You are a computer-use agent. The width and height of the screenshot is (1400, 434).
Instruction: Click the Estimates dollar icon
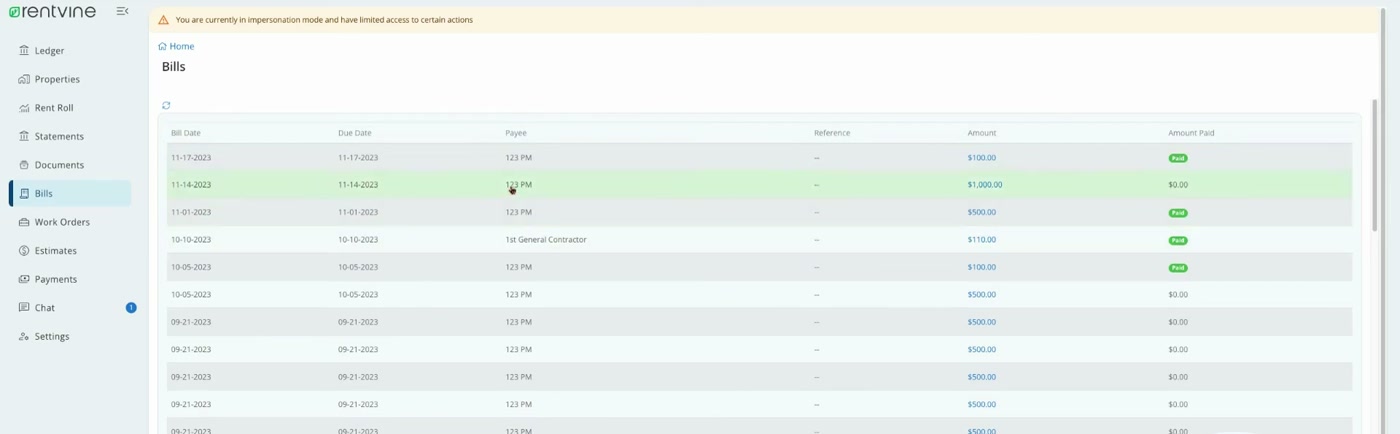pyautogui.click(x=24, y=251)
